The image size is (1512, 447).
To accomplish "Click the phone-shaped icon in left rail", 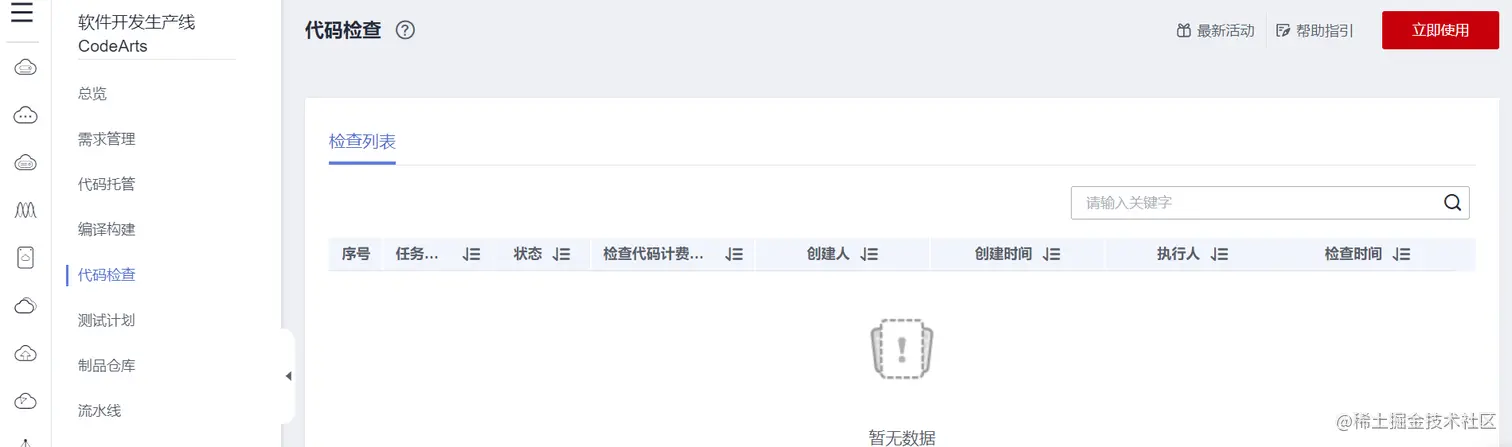I will (26, 257).
